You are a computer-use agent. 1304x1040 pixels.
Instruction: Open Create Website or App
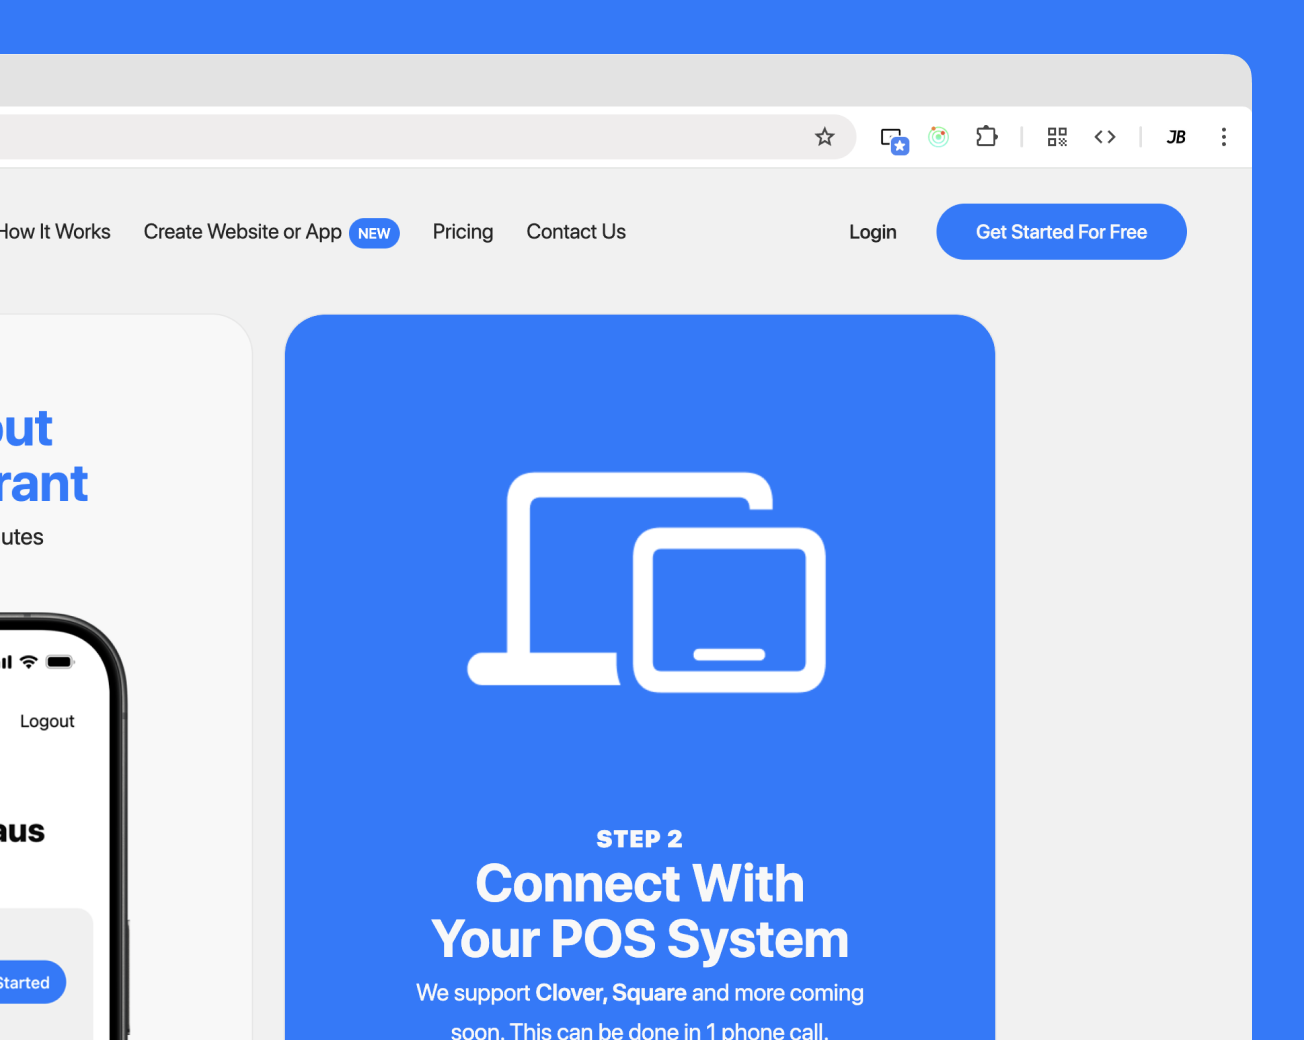(x=242, y=231)
